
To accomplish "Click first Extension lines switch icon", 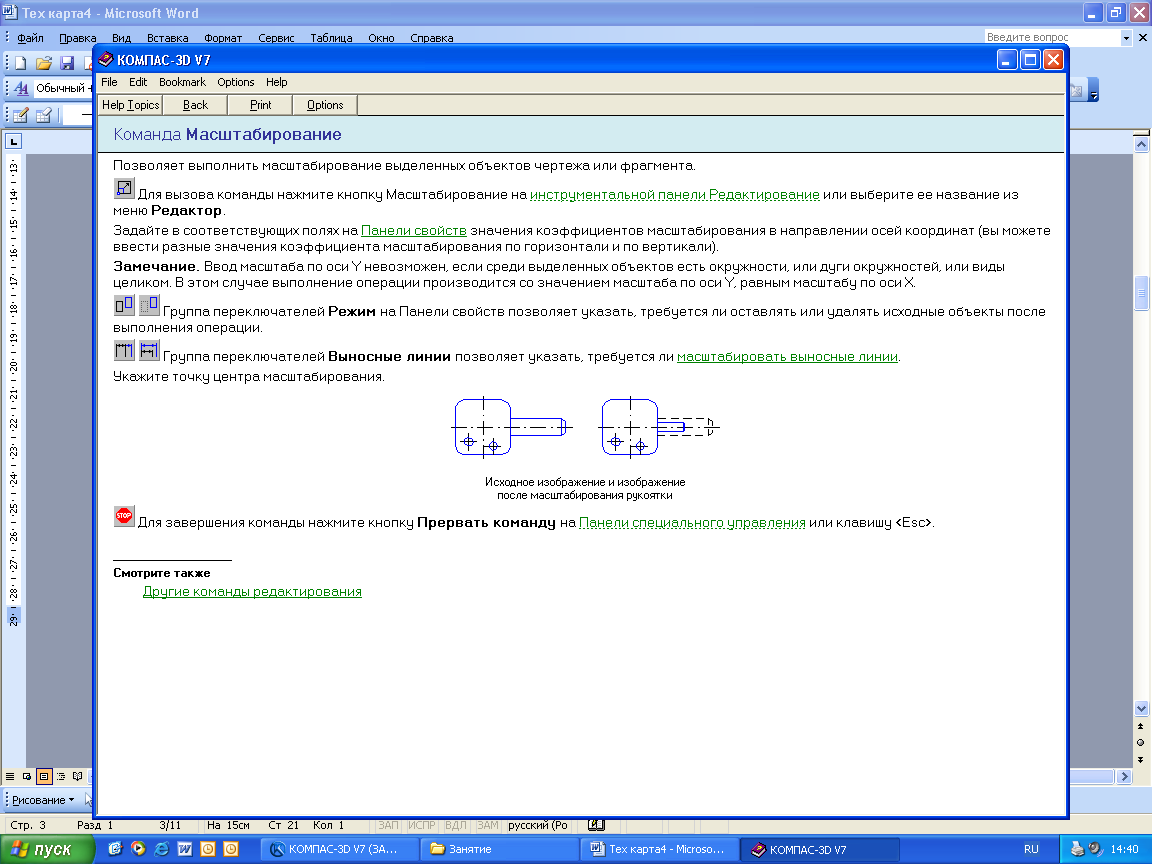I will (x=124, y=350).
